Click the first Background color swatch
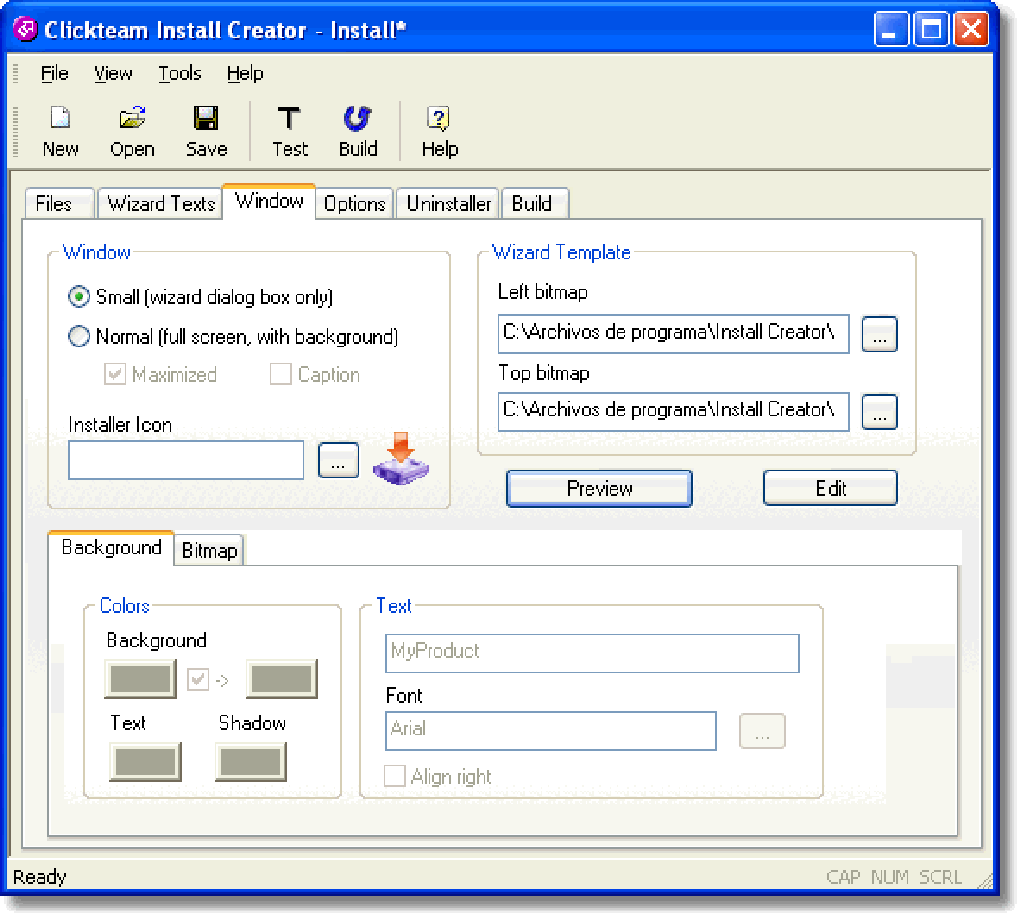Image resolution: width=1020 pixels, height=916 pixels. click(x=141, y=679)
